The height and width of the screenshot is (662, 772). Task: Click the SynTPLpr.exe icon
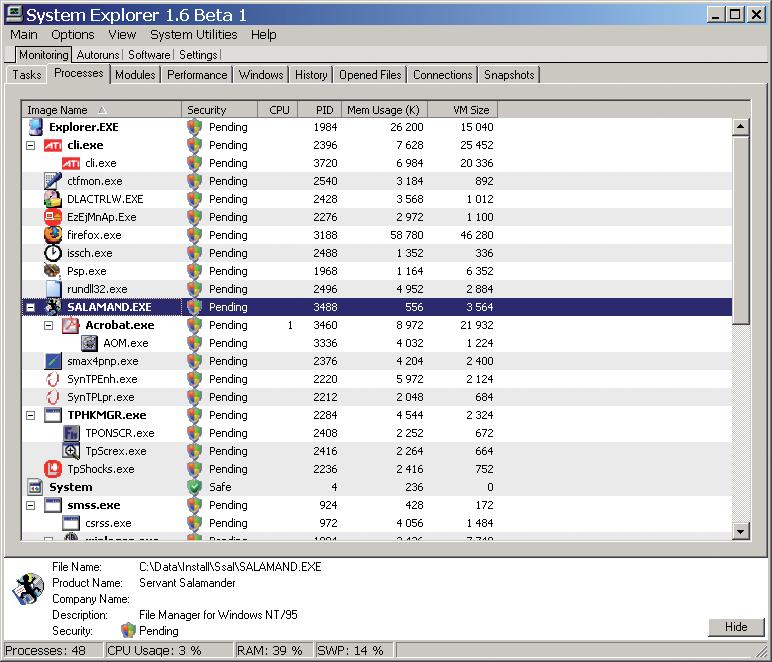click(x=53, y=397)
